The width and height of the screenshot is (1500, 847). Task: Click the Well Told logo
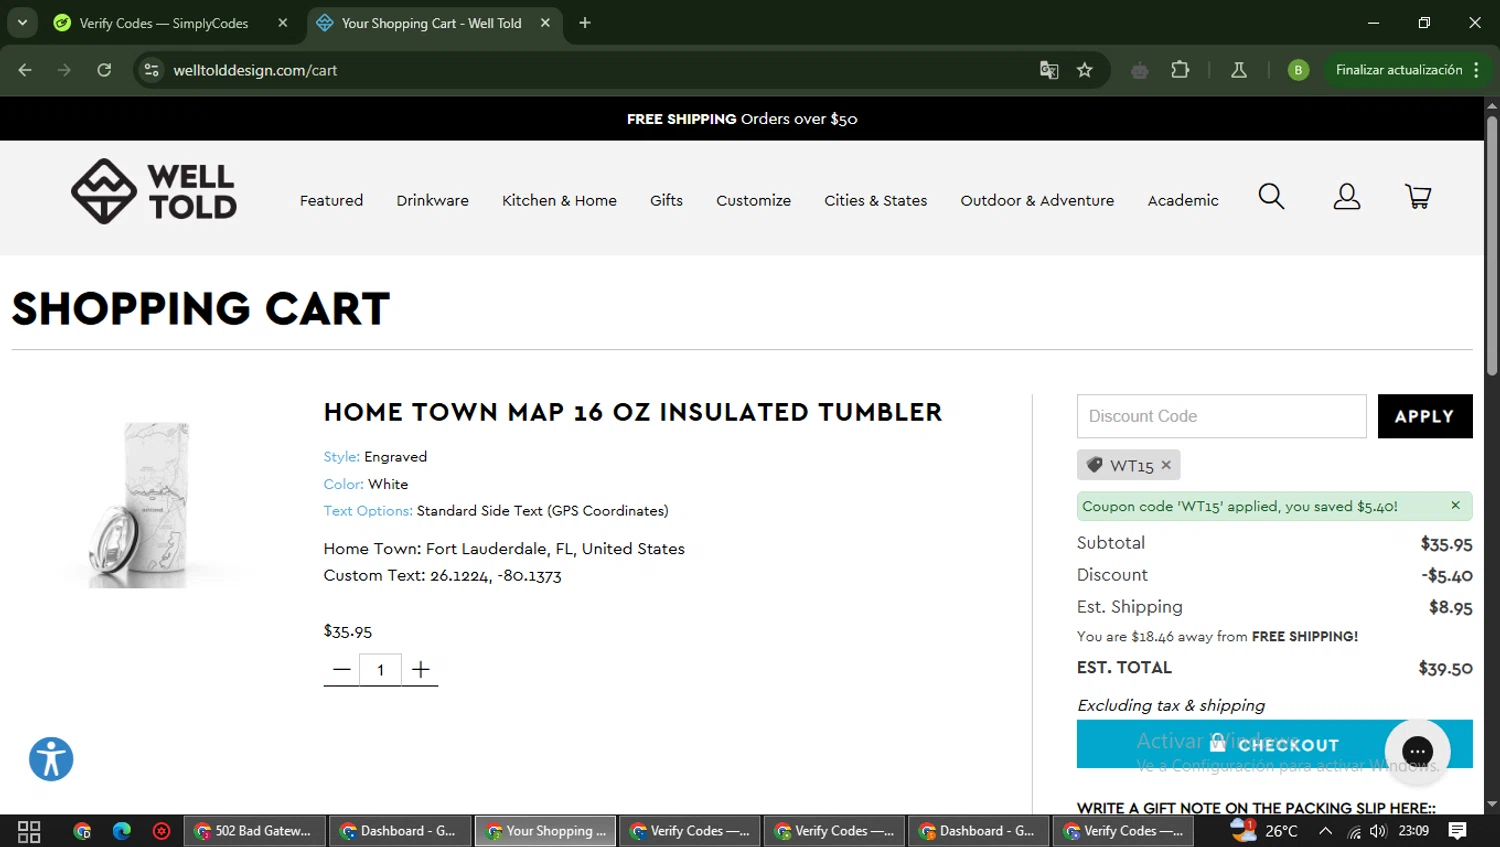[x=154, y=191]
